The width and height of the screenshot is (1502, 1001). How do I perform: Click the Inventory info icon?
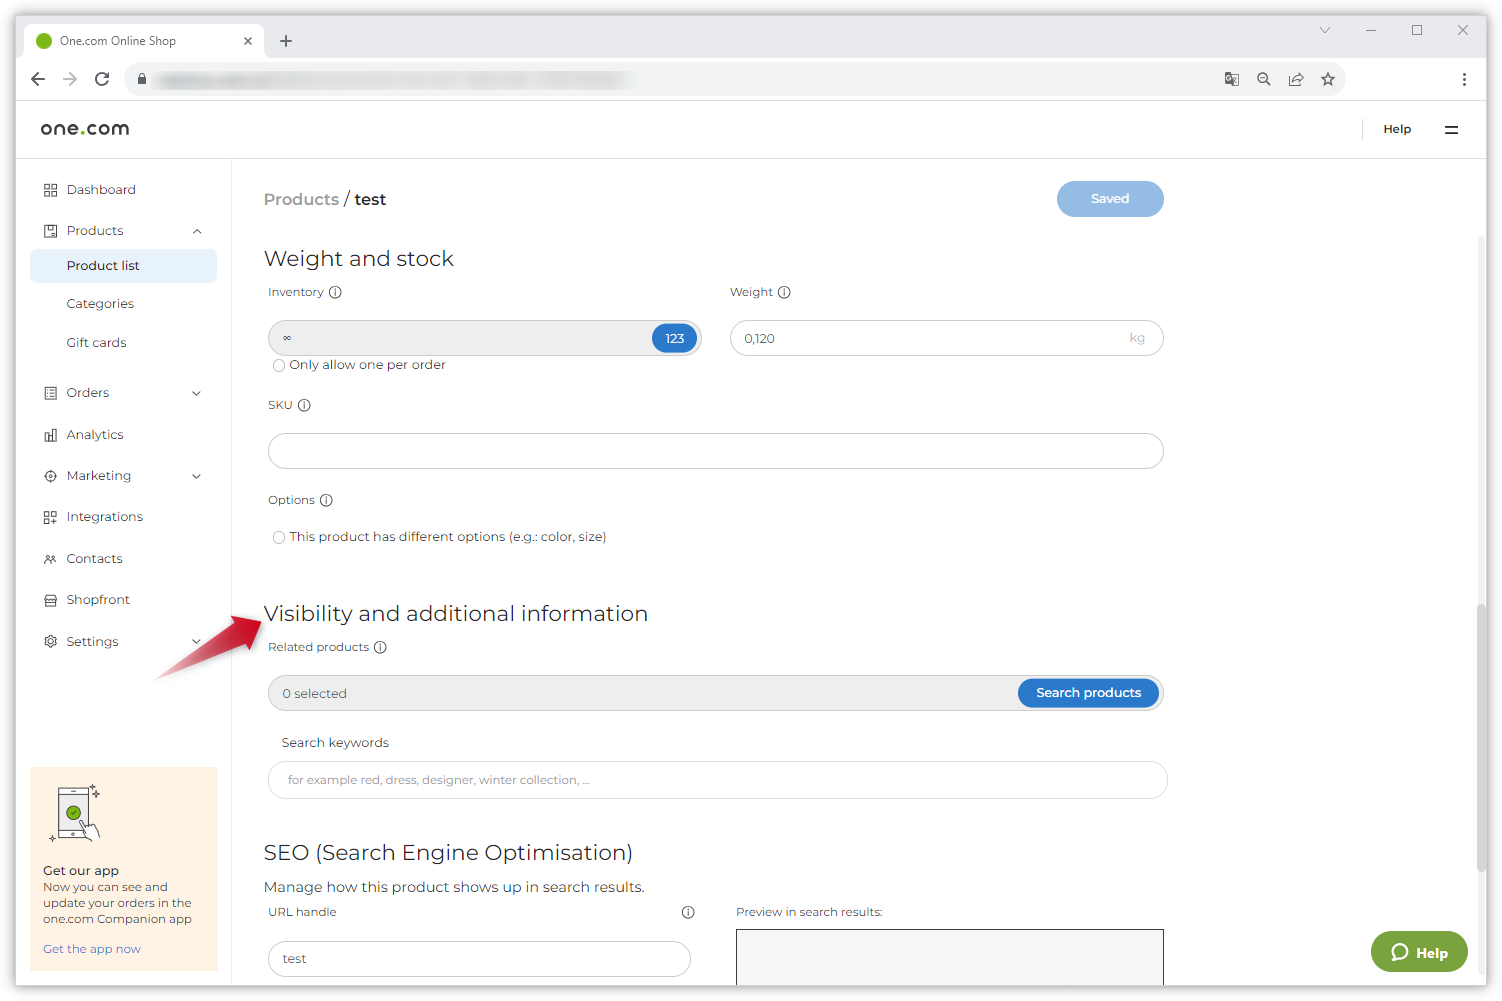[335, 293]
